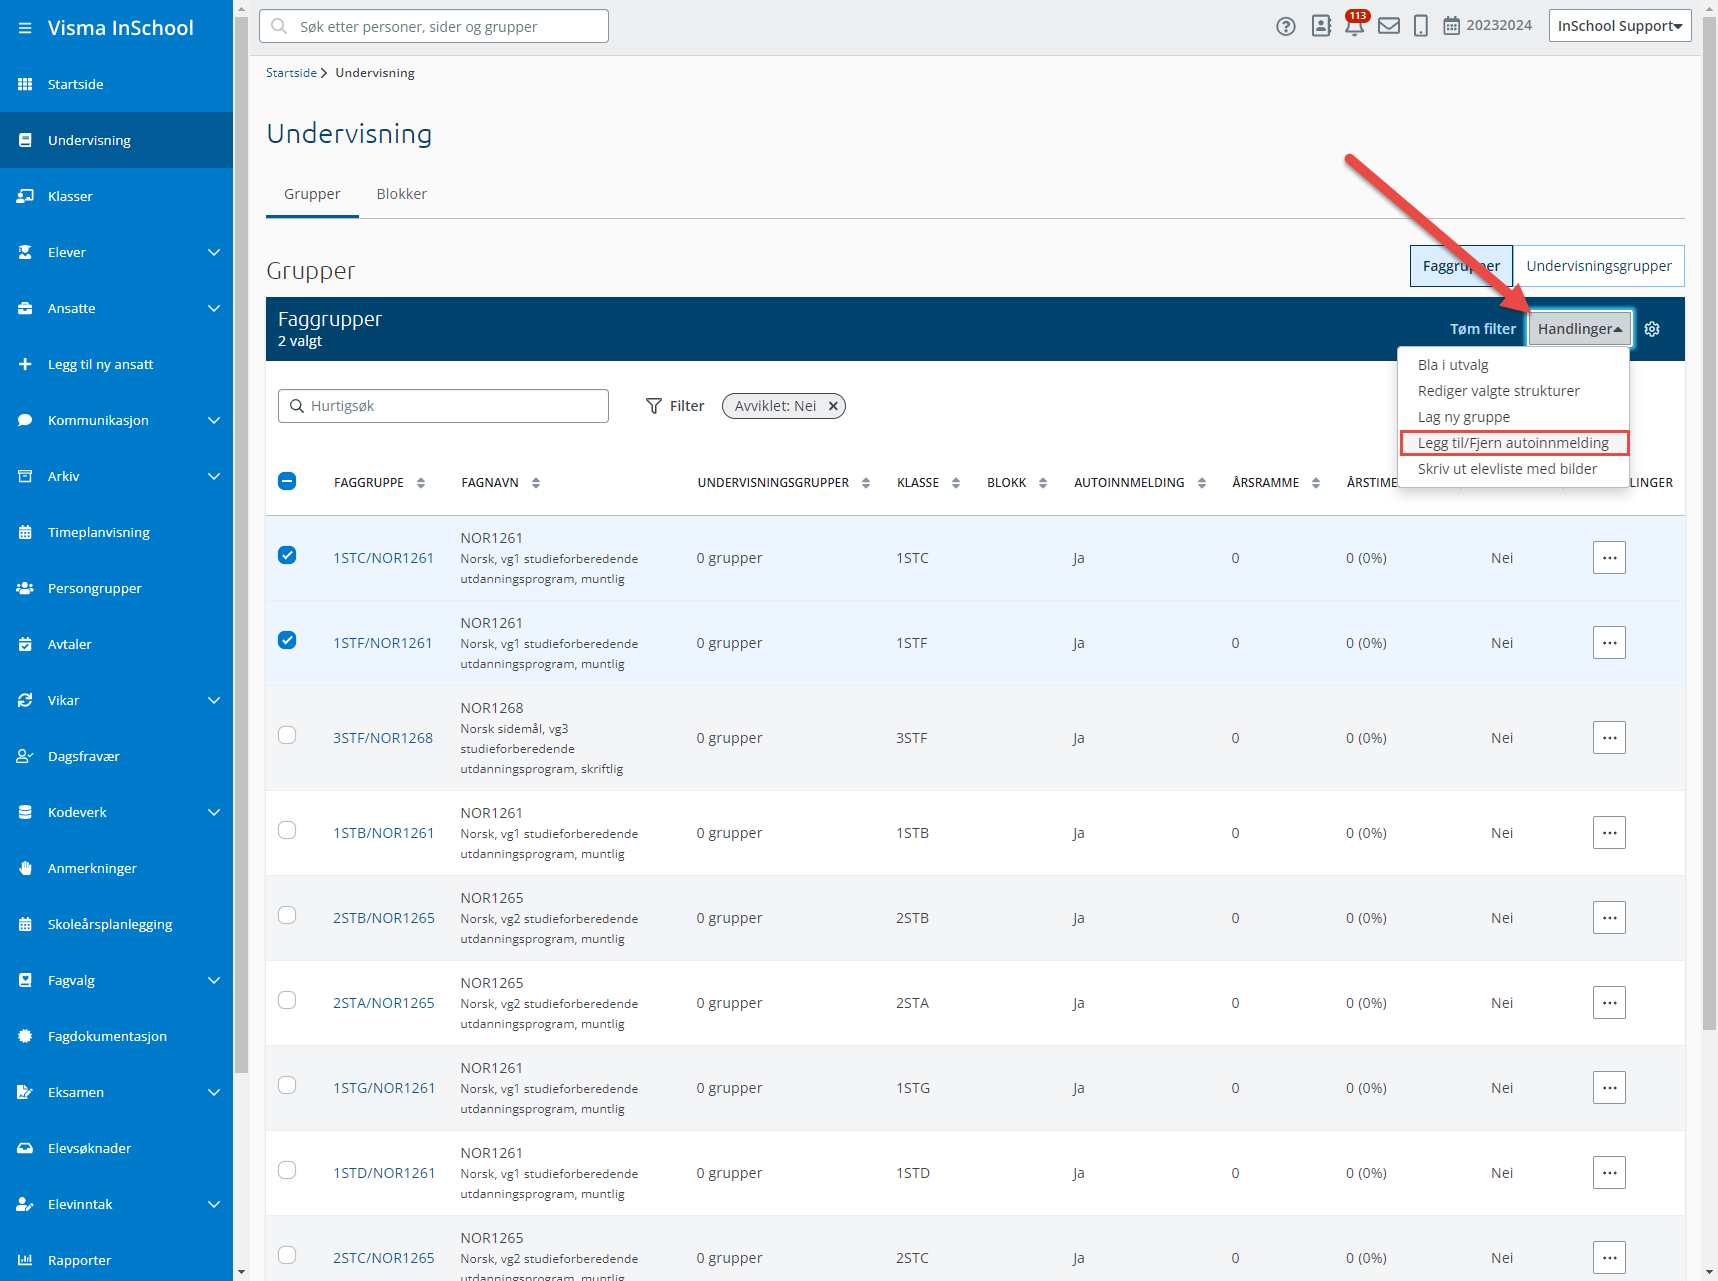This screenshot has height=1281, width=1718.
Task: Open the help question mark icon
Action: [1286, 26]
